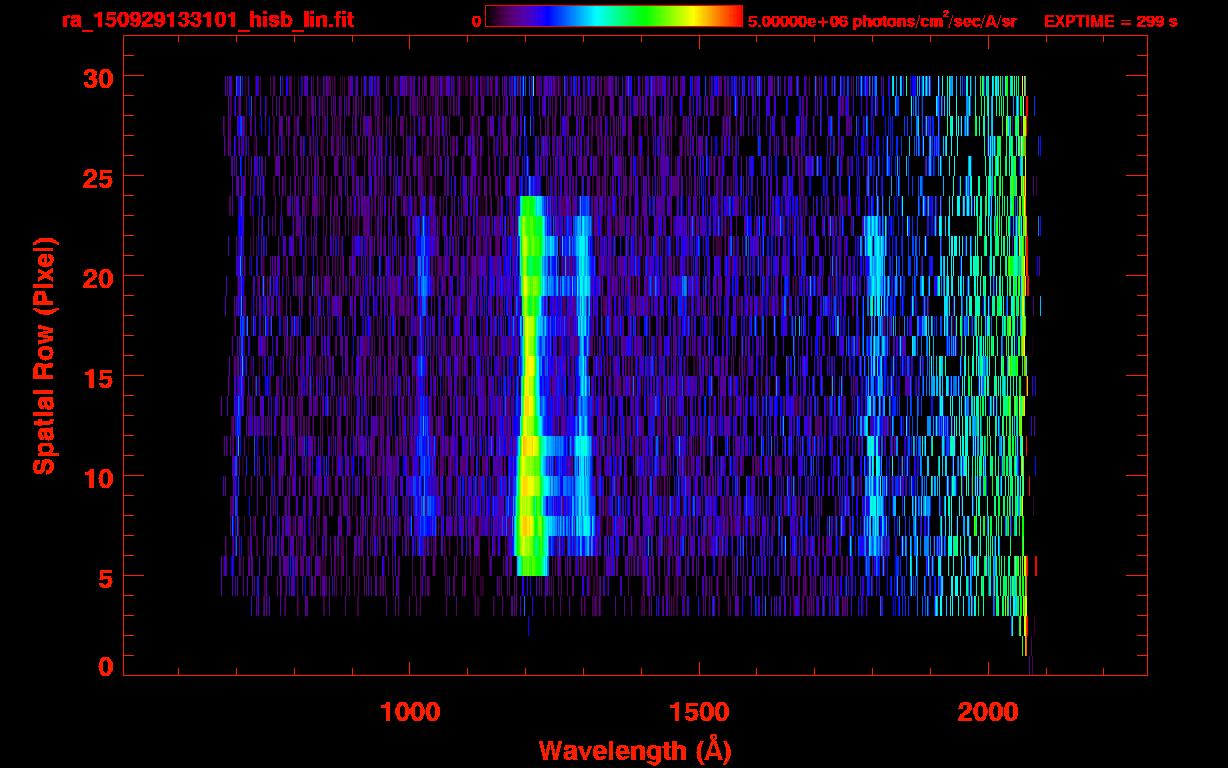The width and height of the screenshot is (1228, 768).
Task: Select the color bar's minimum label 0
Action: 476,21
